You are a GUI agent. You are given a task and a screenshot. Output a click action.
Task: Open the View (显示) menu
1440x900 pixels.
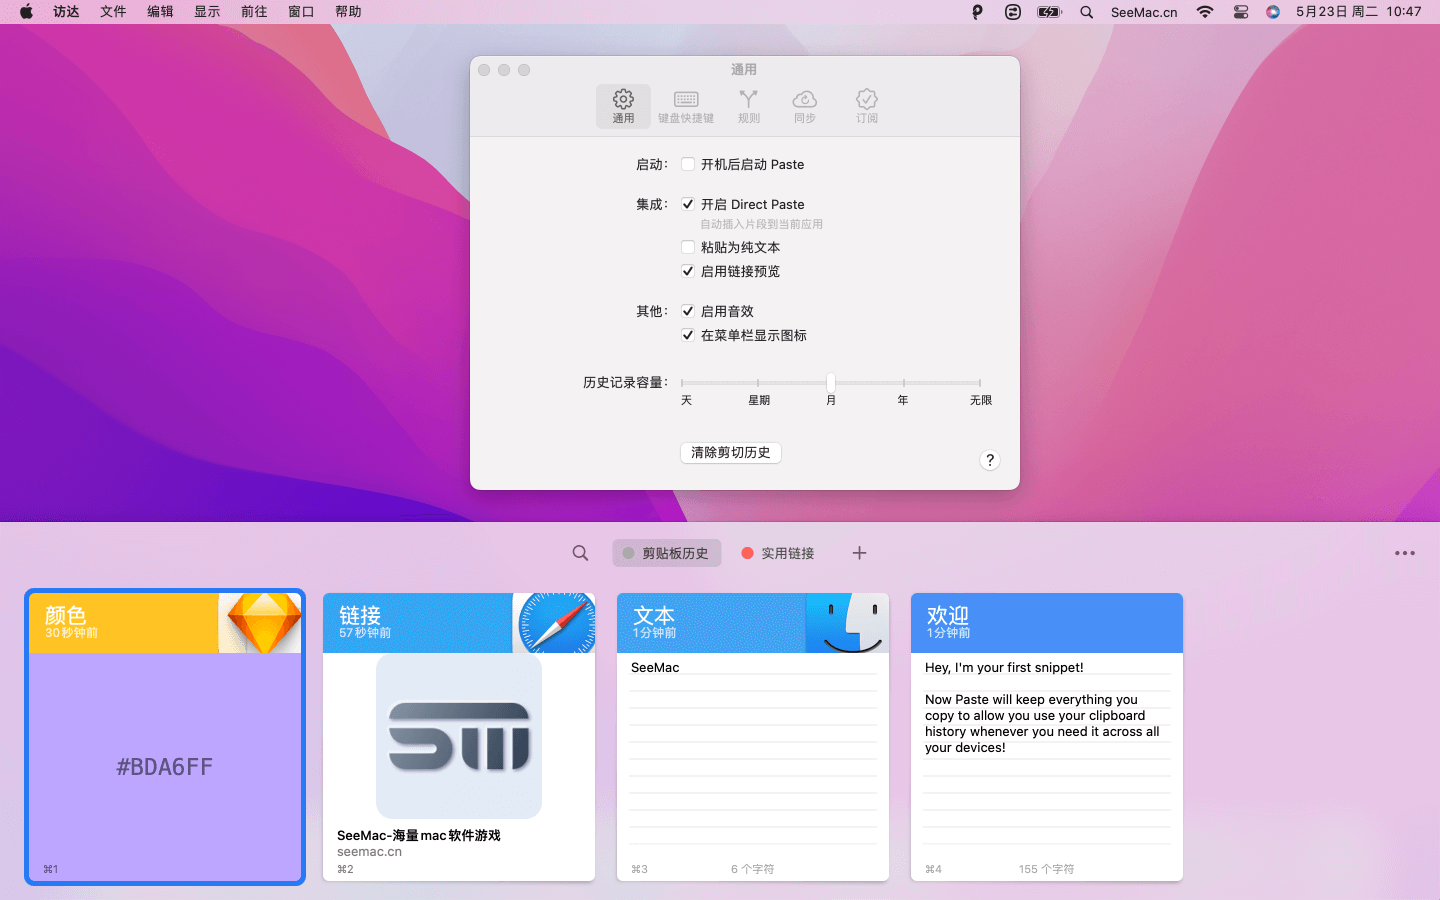207,12
